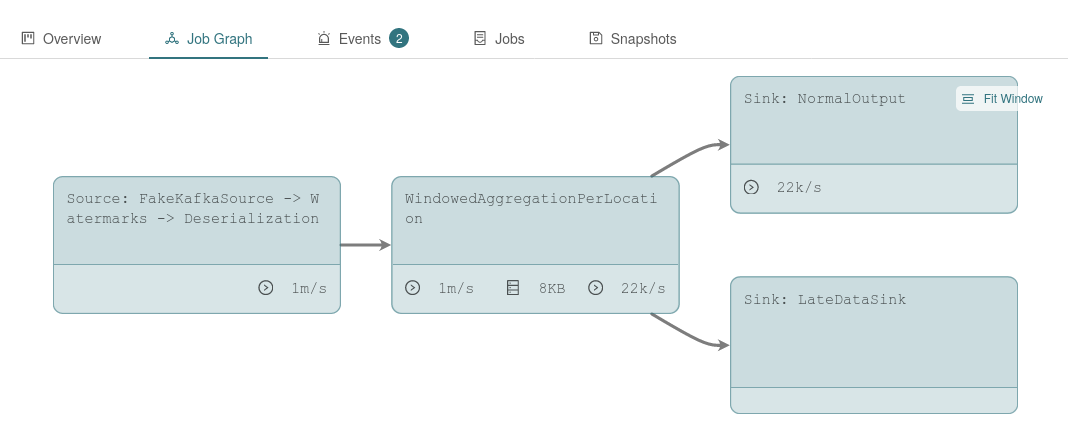
Task: Switch to the Events tab
Action: [363, 39]
